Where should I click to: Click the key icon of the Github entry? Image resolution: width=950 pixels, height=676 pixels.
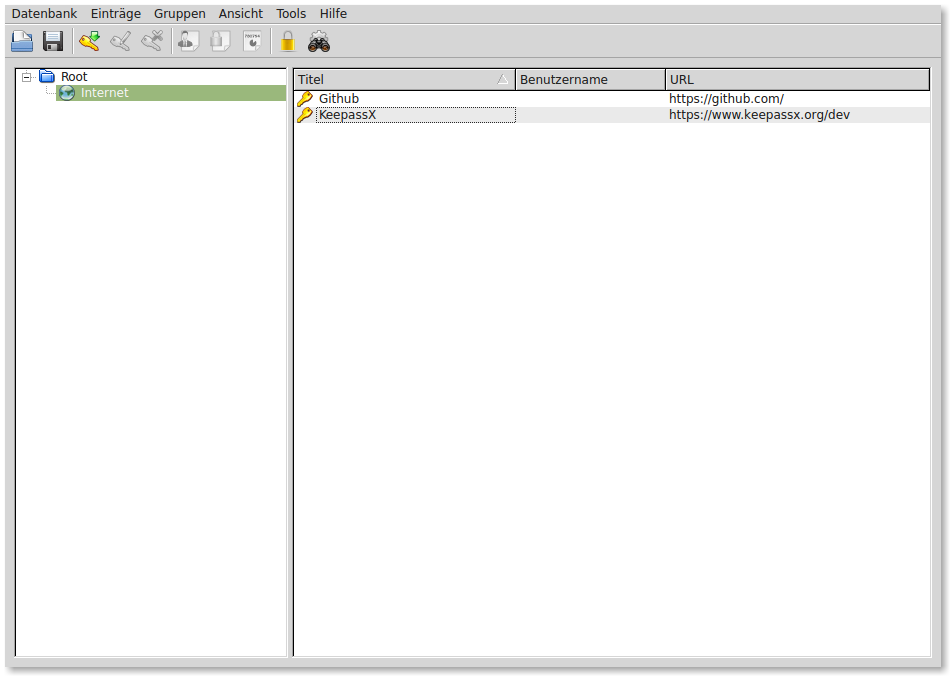point(305,99)
